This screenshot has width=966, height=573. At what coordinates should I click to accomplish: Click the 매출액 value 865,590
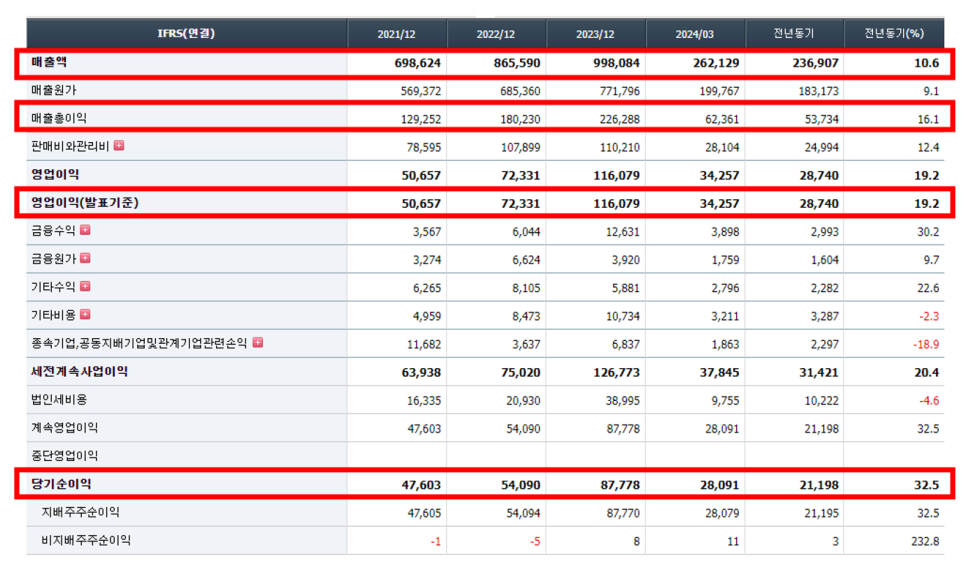coord(517,63)
